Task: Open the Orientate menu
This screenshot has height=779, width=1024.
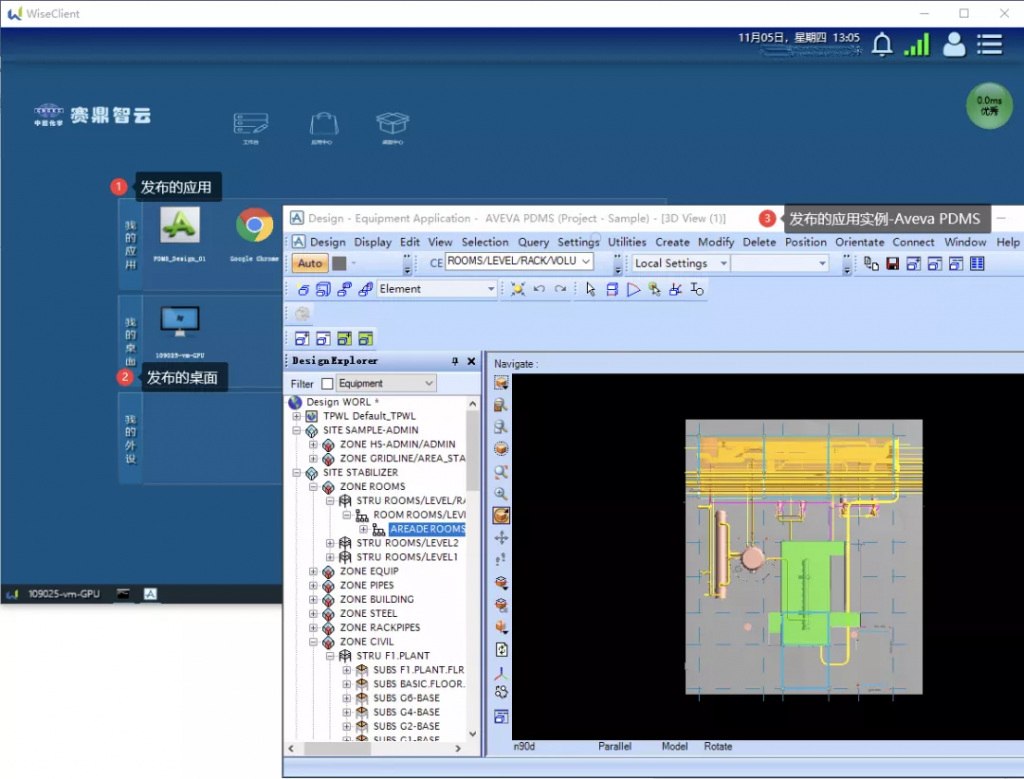Action: (859, 242)
